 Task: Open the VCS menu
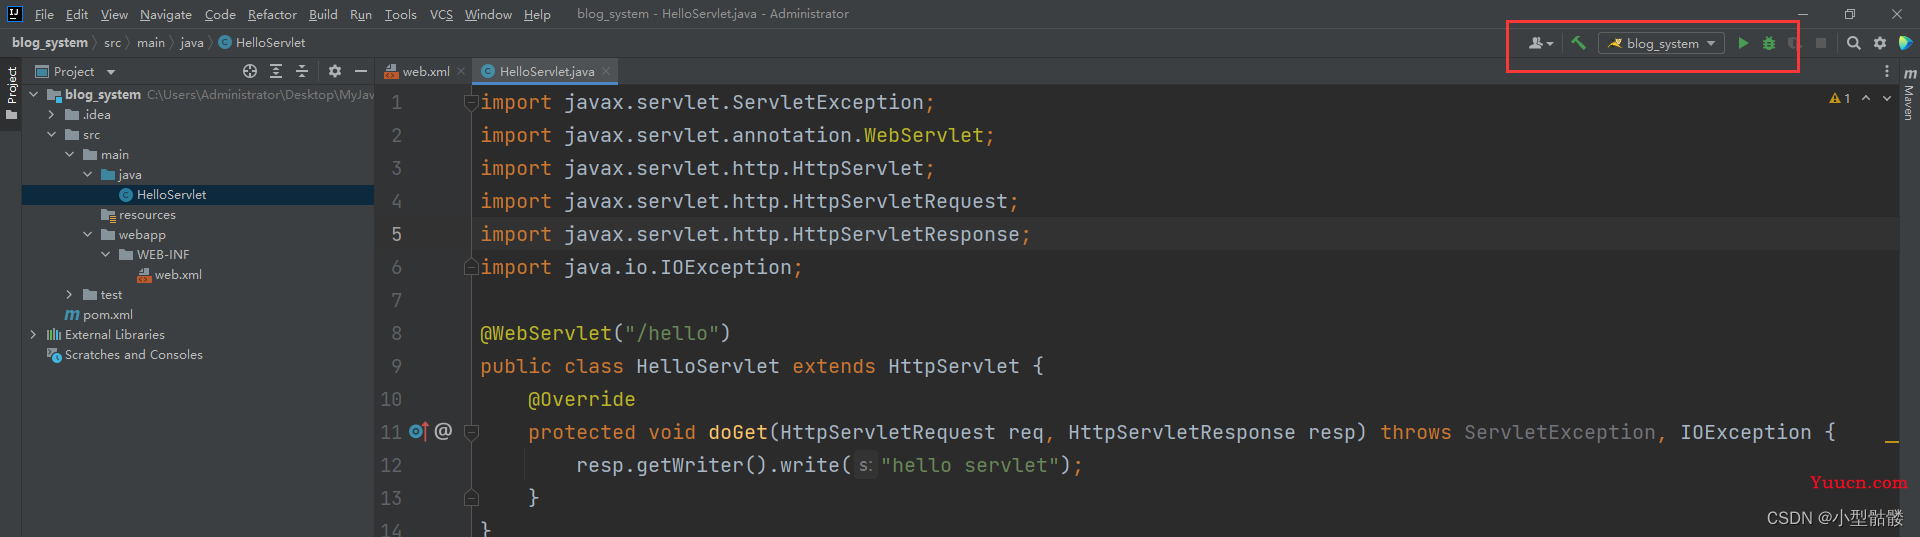[x=441, y=14]
